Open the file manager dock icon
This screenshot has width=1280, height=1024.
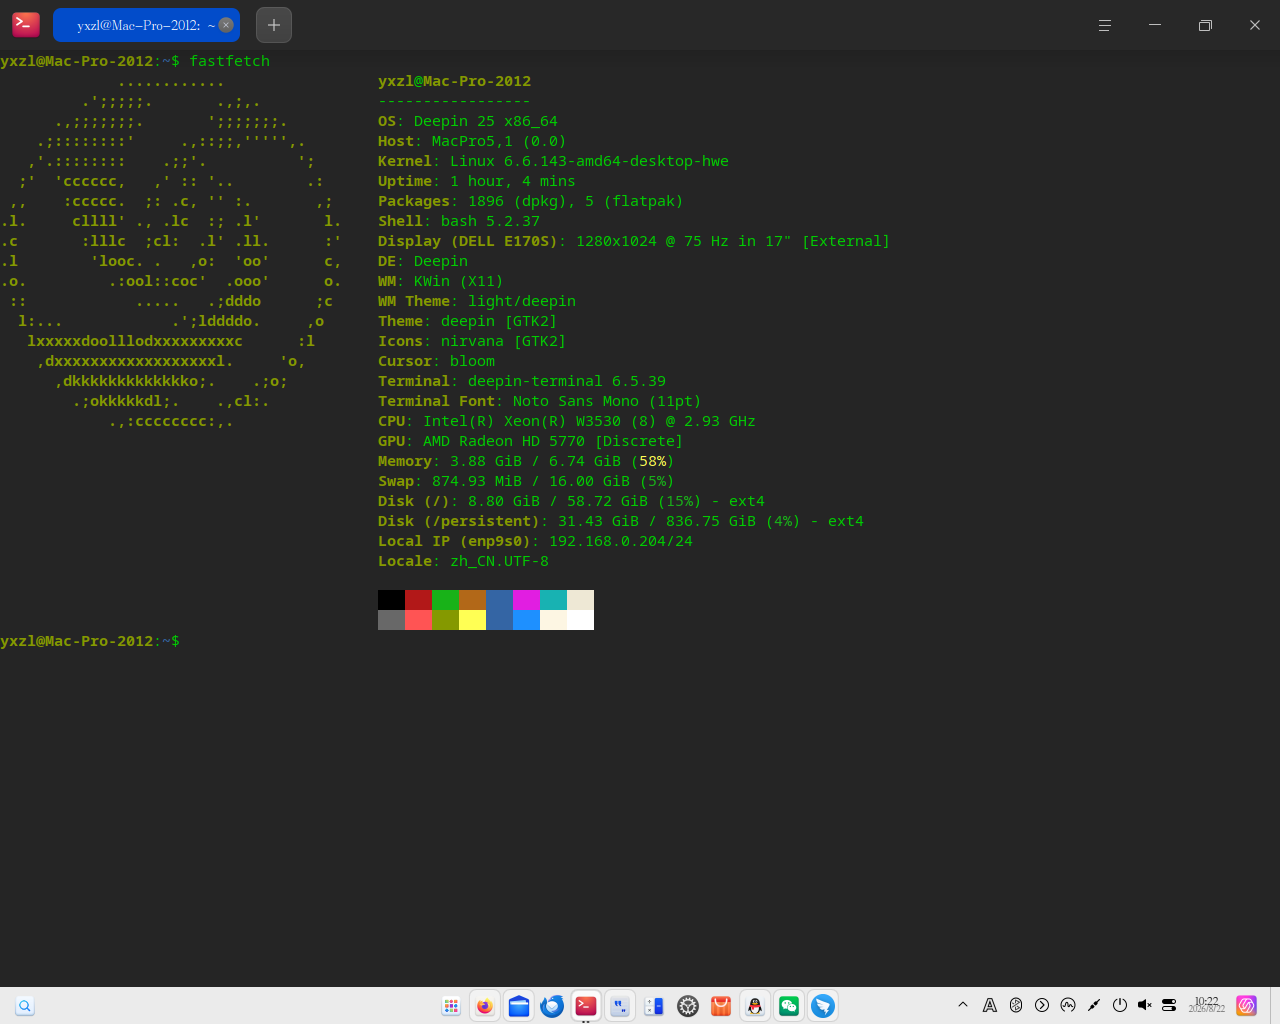pos(519,1006)
